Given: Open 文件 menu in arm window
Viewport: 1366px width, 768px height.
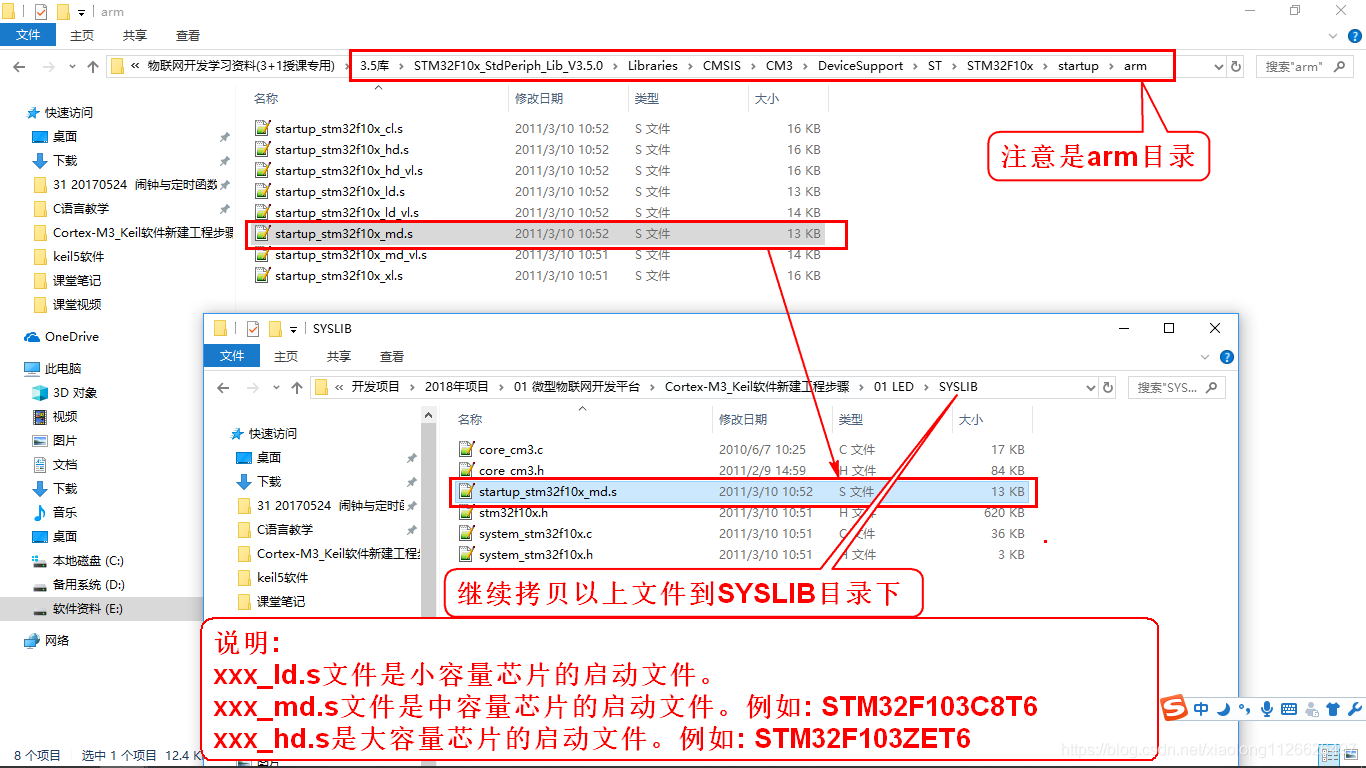Looking at the screenshot, I should tap(29, 35).
